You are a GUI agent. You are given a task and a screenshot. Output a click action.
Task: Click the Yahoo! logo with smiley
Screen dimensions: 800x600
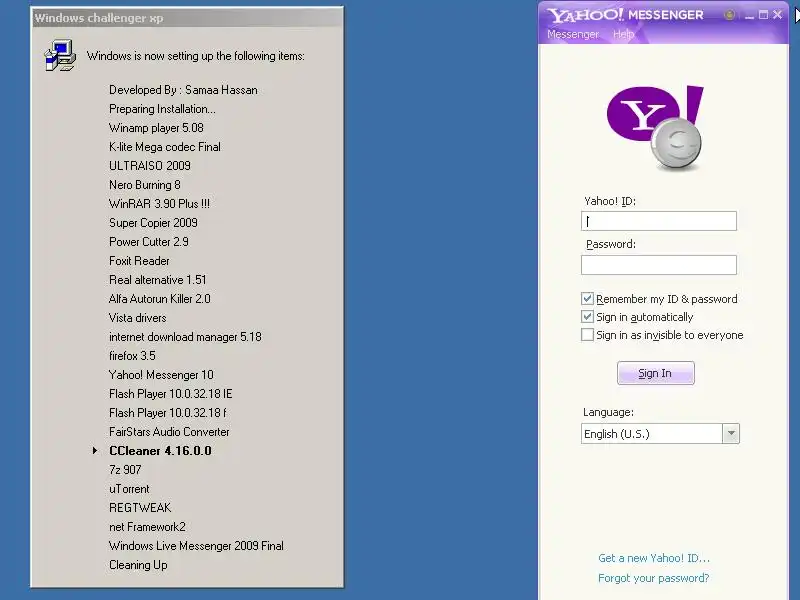click(x=655, y=128)
